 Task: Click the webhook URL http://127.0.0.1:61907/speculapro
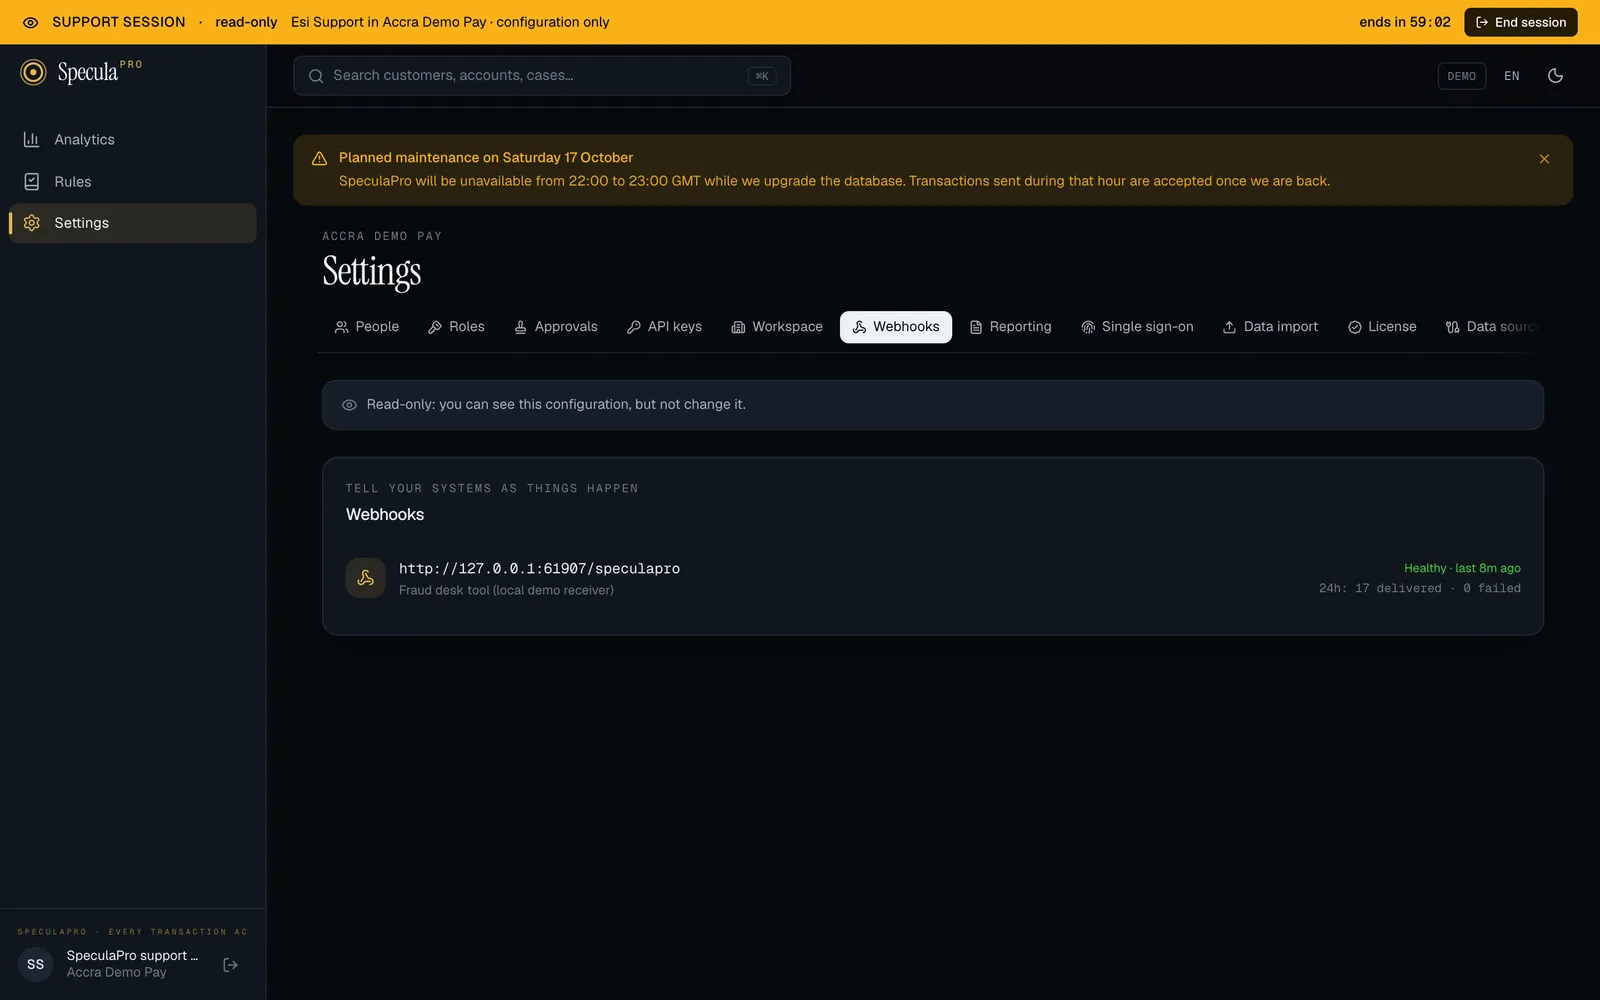coord(539,568)
